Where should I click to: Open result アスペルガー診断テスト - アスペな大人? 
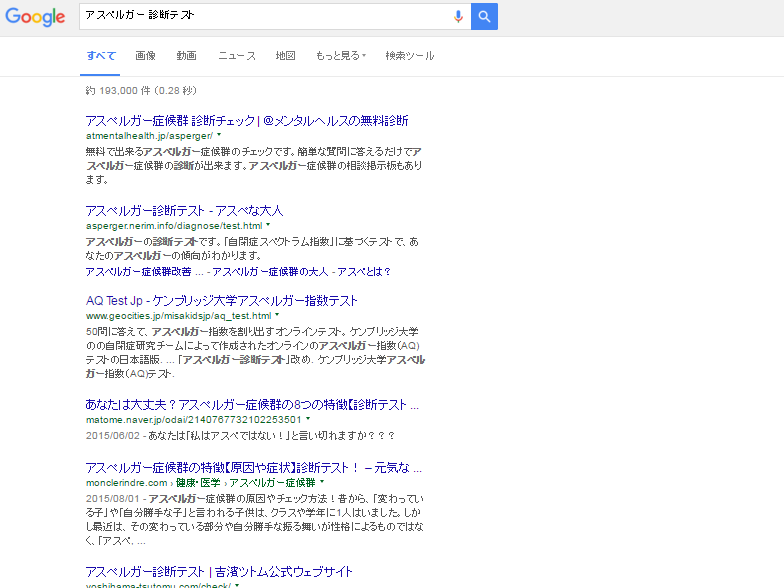pyautogui.click(x=184, y=210)
